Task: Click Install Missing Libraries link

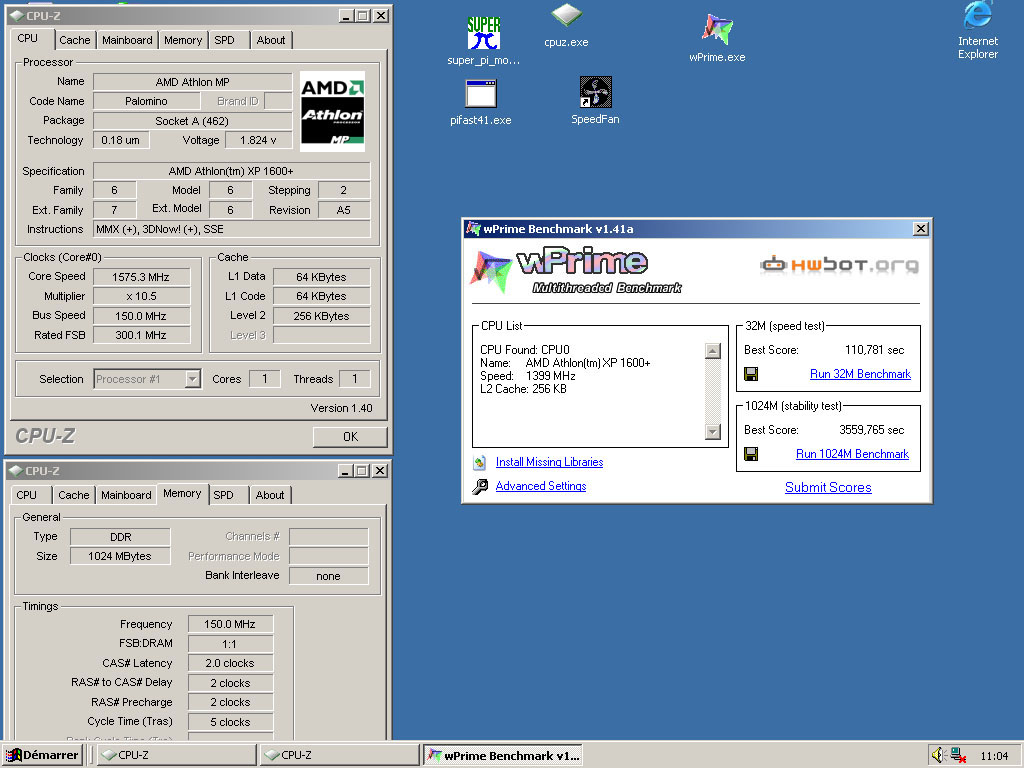Action: pyautogui.click(x=549, y=462)
